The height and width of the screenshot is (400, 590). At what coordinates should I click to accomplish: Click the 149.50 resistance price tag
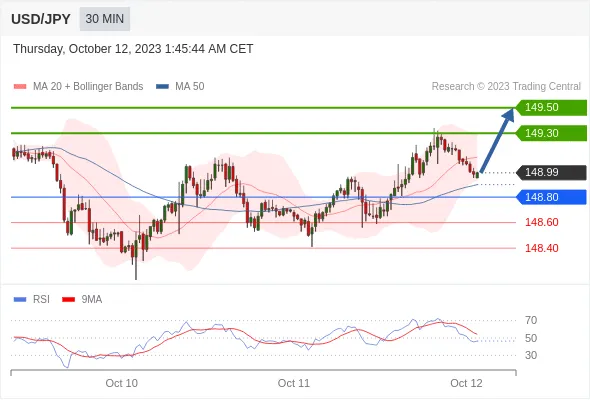pyautogui.click(x=551, y=108)
